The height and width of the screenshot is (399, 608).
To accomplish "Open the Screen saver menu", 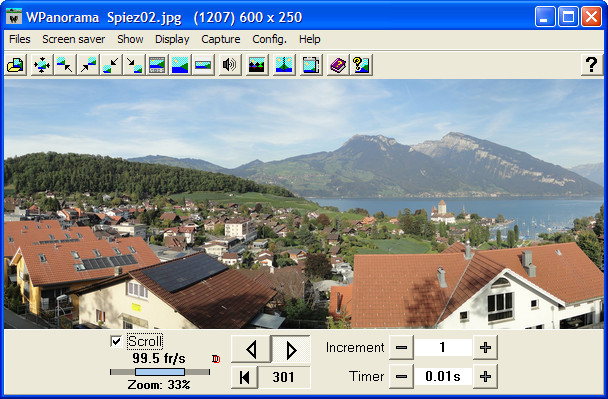I will (x=74, y=39).
